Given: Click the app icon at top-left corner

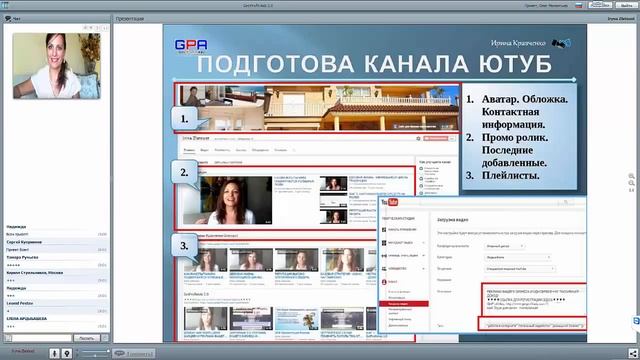Looking at the screenshot, I should pyautogui.click(x=5, y=5).
